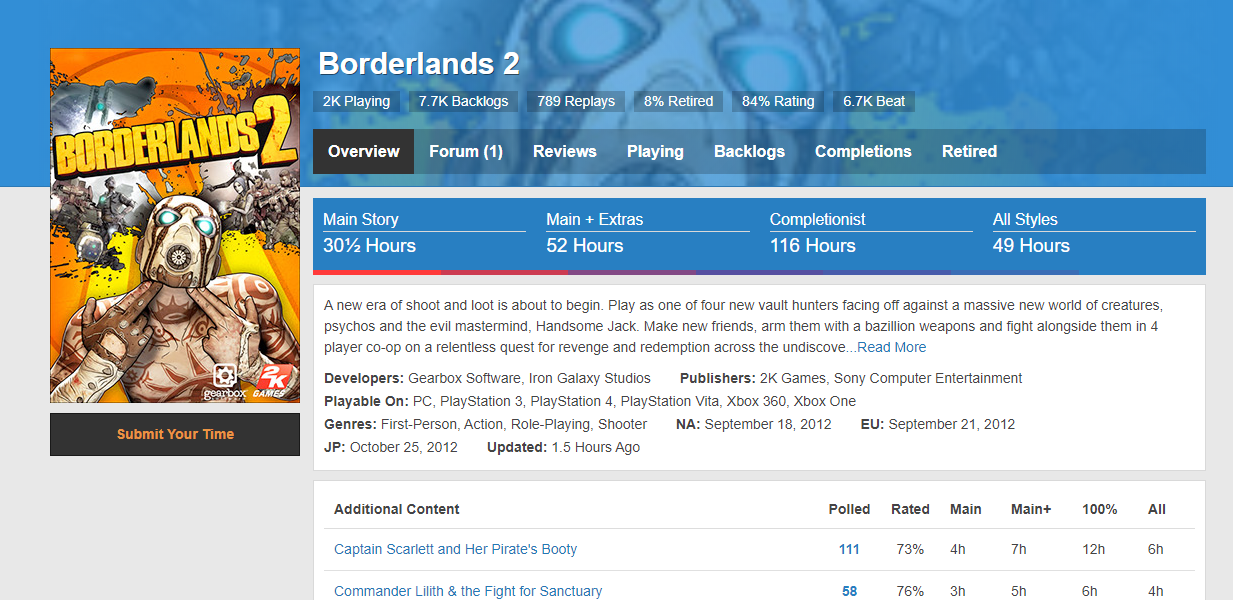Click the 7.7K Backlogs stat badge
The width and height of the screenshot is (1233, 600).
(x=463, y=101)
